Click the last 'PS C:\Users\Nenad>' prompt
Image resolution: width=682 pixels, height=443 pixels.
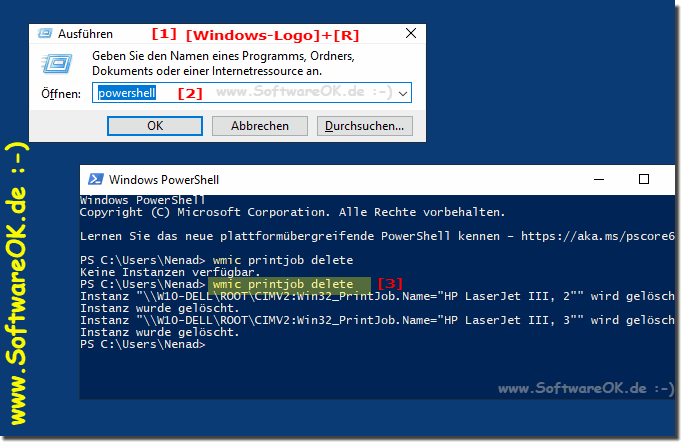[x=142, y=344]
